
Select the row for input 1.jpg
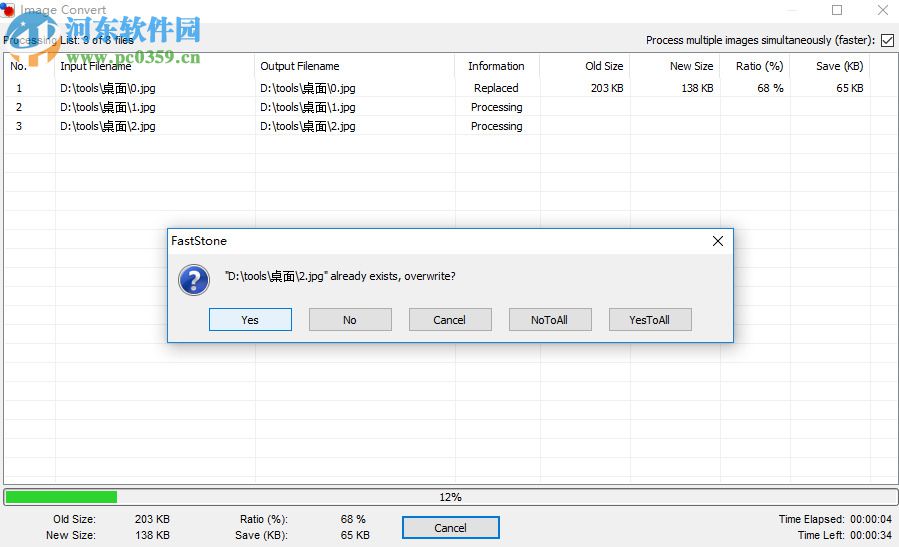(x=108, y=107)
